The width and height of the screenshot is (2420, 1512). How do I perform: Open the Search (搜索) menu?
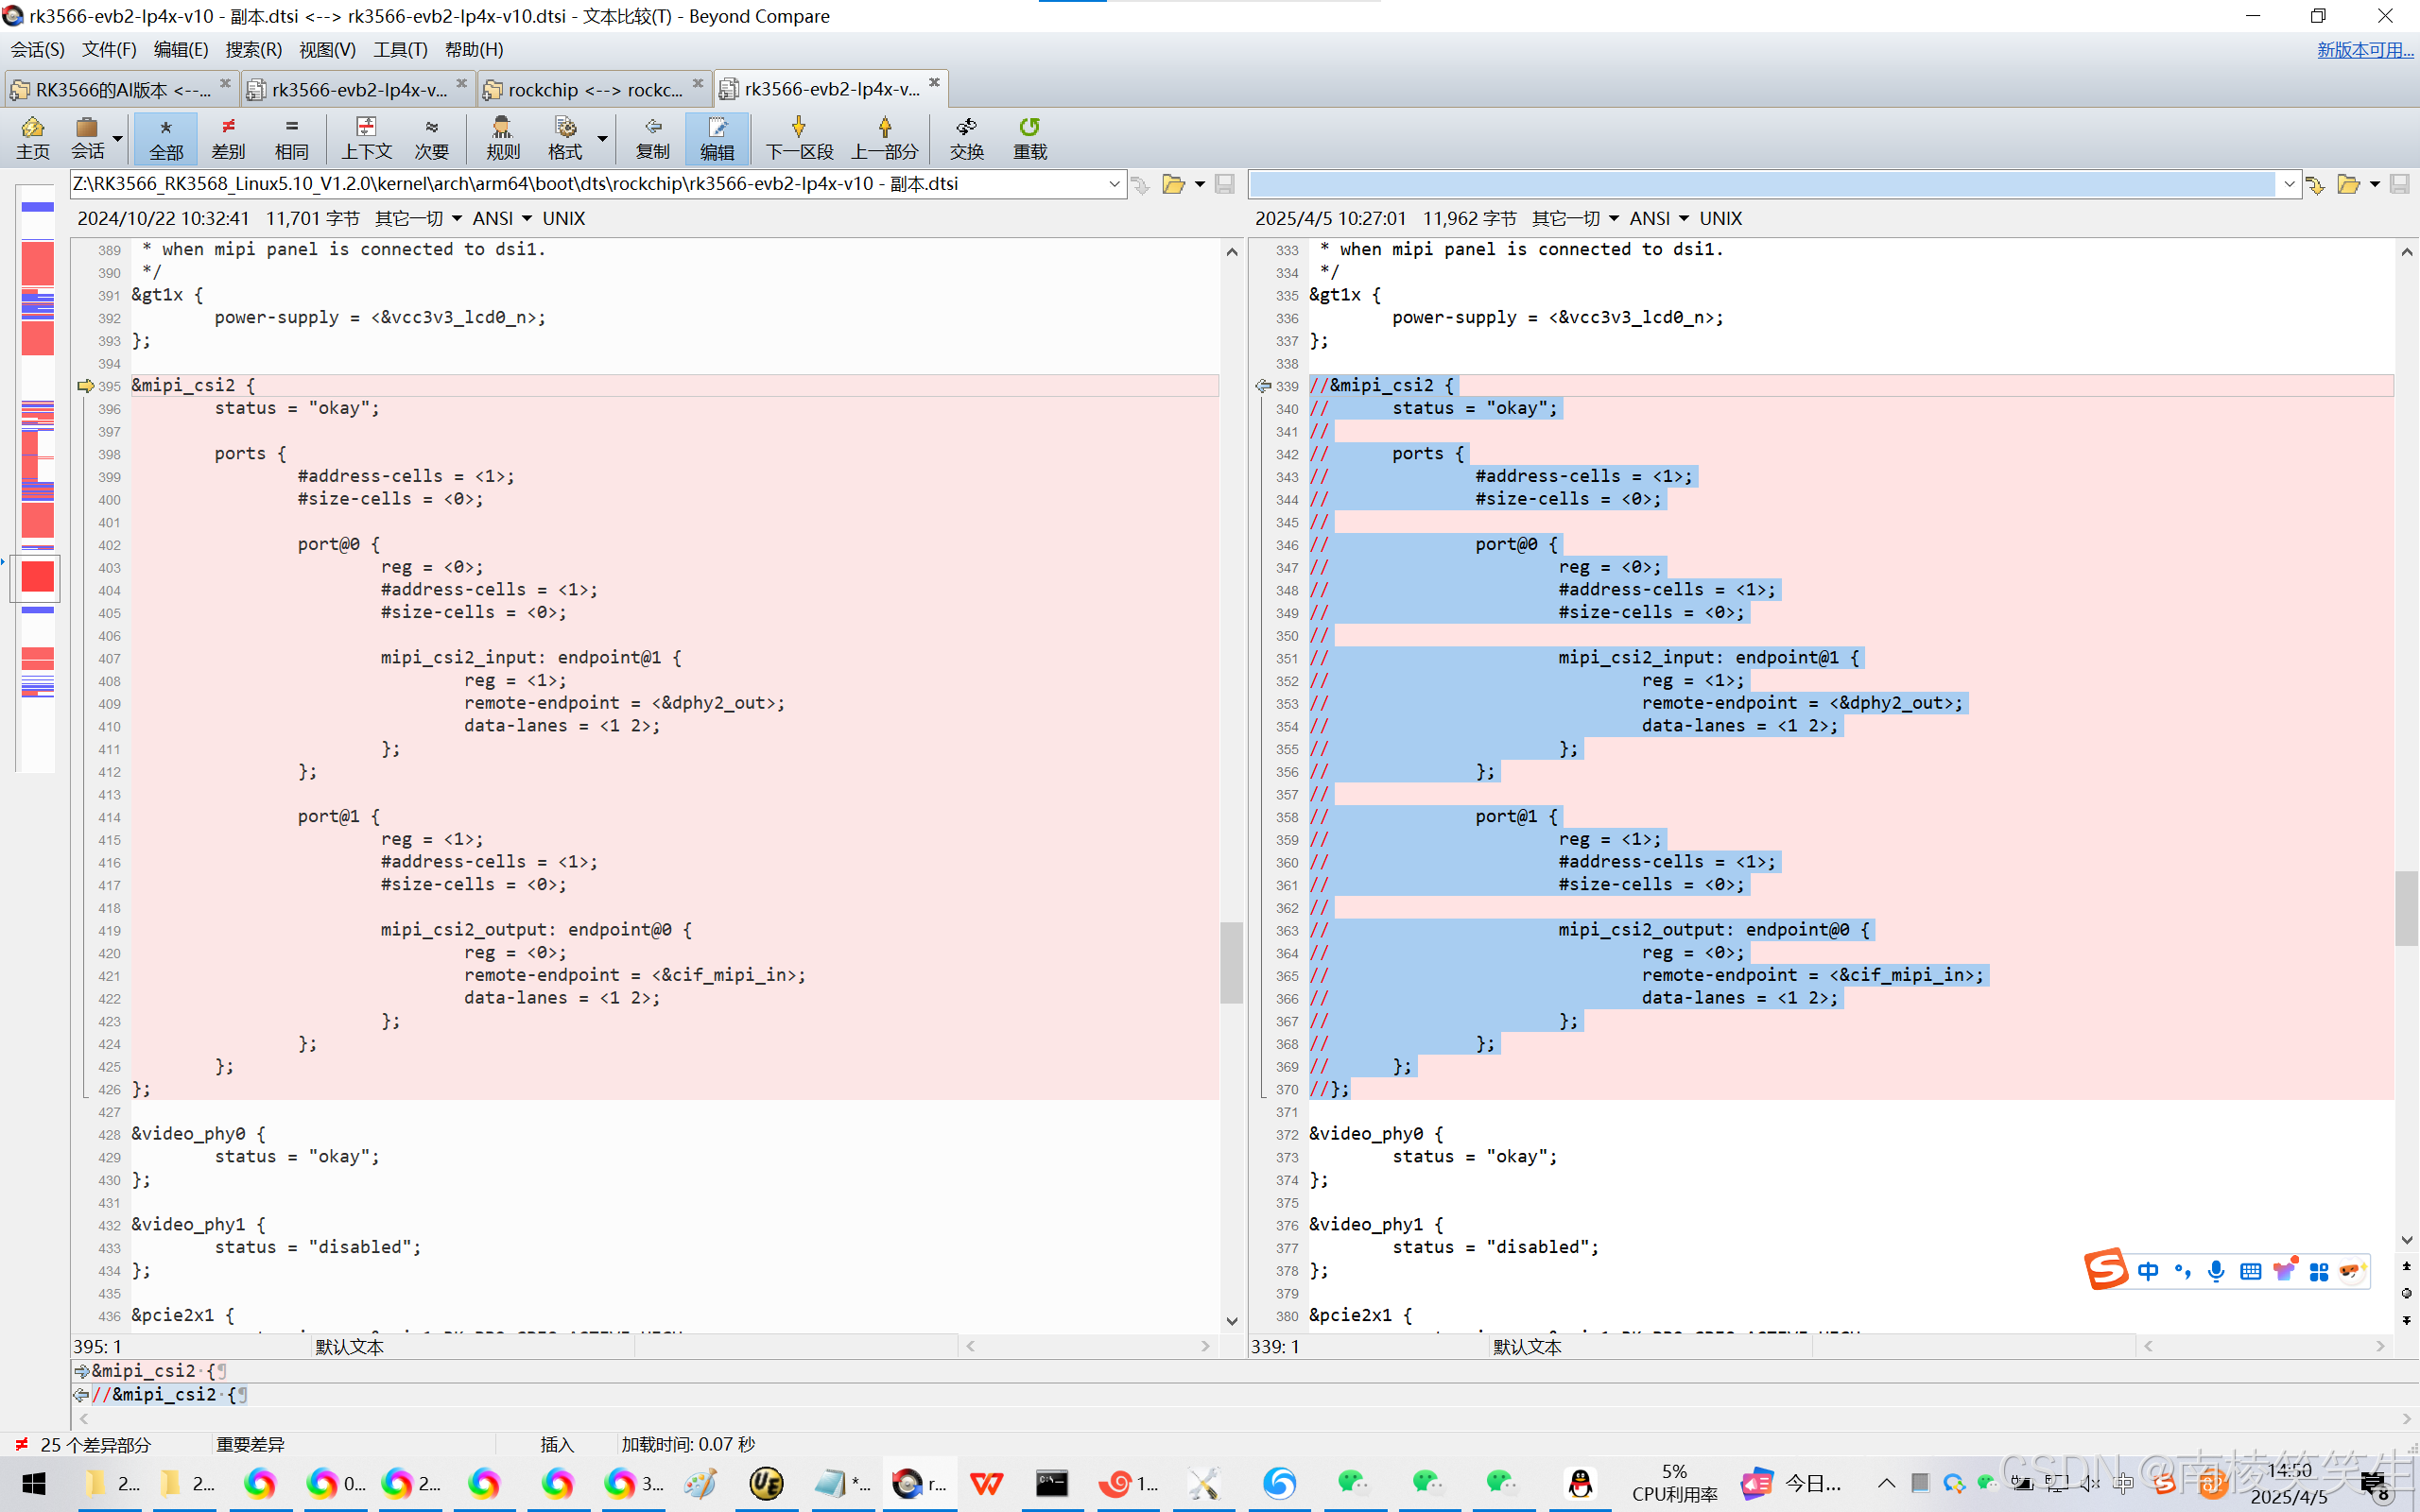coord(253,49)
